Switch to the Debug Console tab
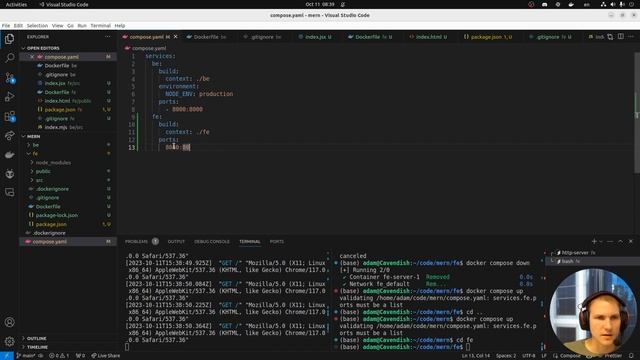Viewport: 640px width, 360px height. coord(212,242)
